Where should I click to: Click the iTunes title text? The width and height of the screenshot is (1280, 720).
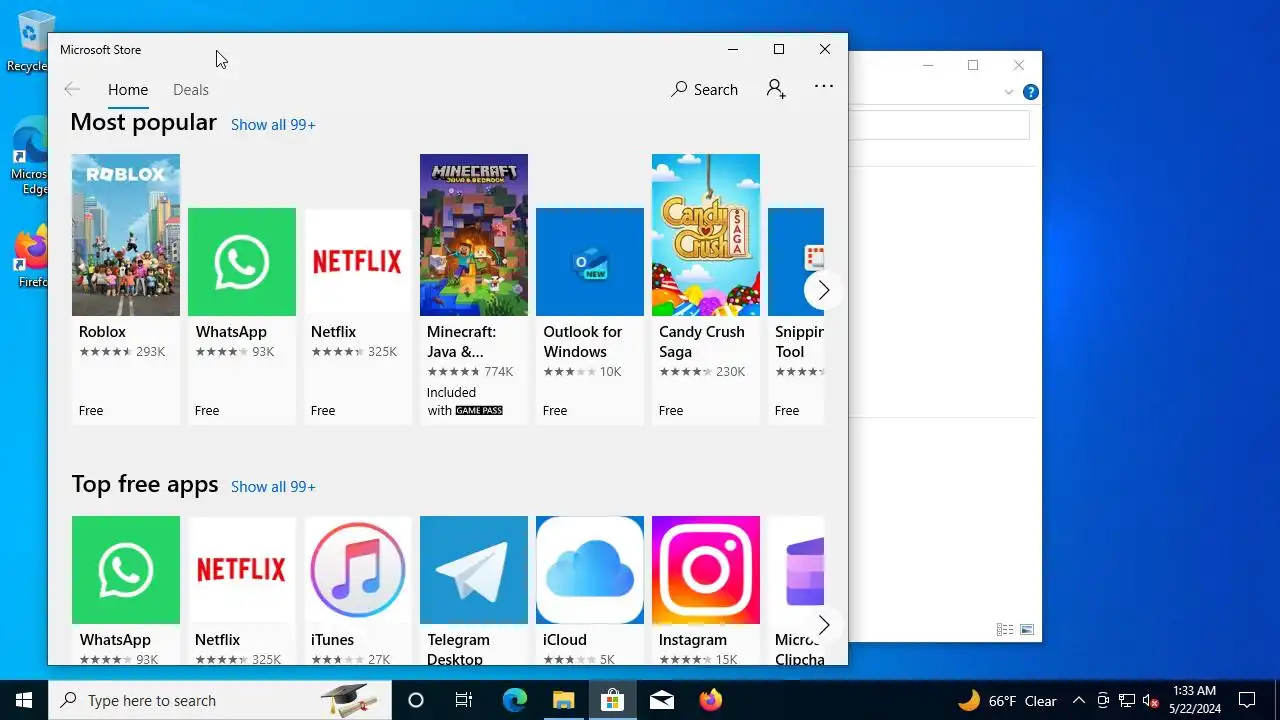click(332, 640)
